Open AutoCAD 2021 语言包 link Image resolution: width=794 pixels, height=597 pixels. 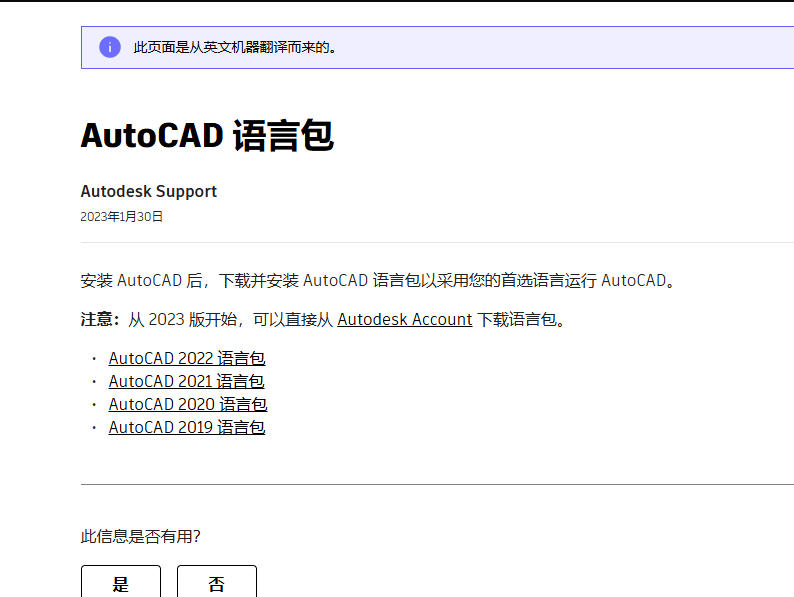tap(186, 381)
